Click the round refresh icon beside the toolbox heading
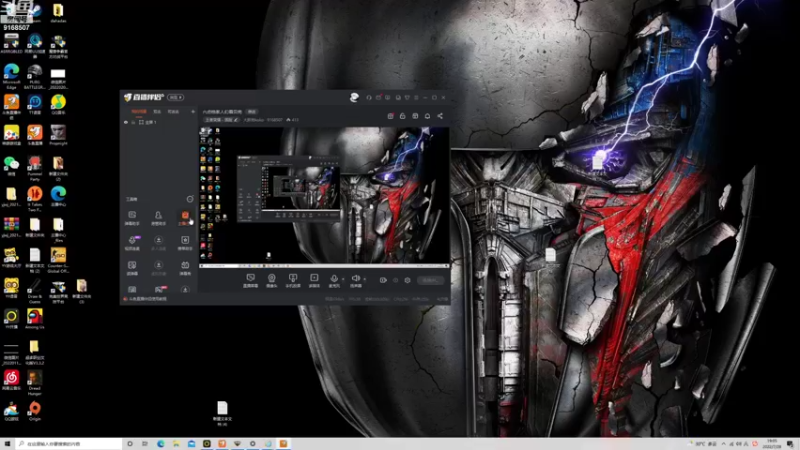 pyautogui.click(x=190, y=199)
